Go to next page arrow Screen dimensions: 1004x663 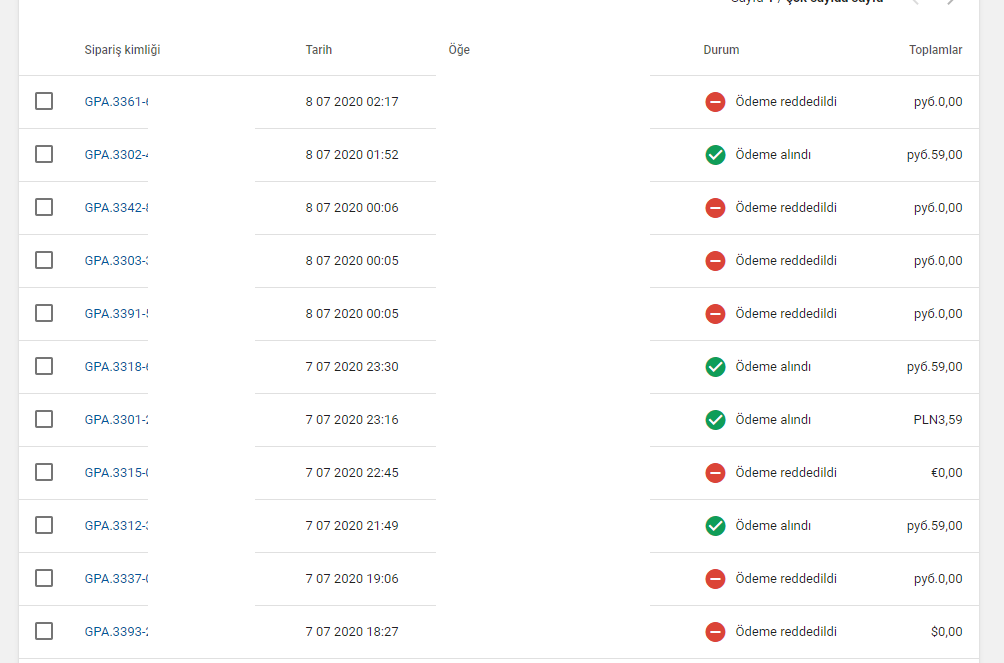(x=951, y=2)
